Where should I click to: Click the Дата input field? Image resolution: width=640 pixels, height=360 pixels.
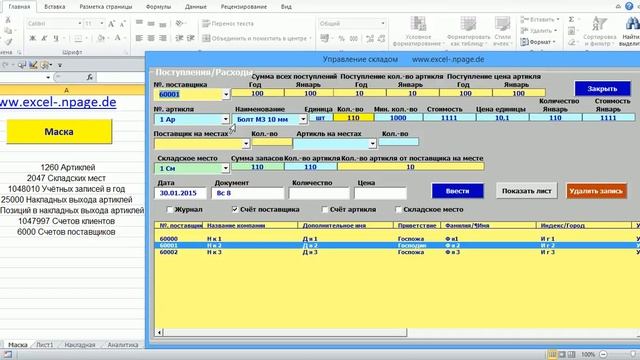click(x=180, y=193)
